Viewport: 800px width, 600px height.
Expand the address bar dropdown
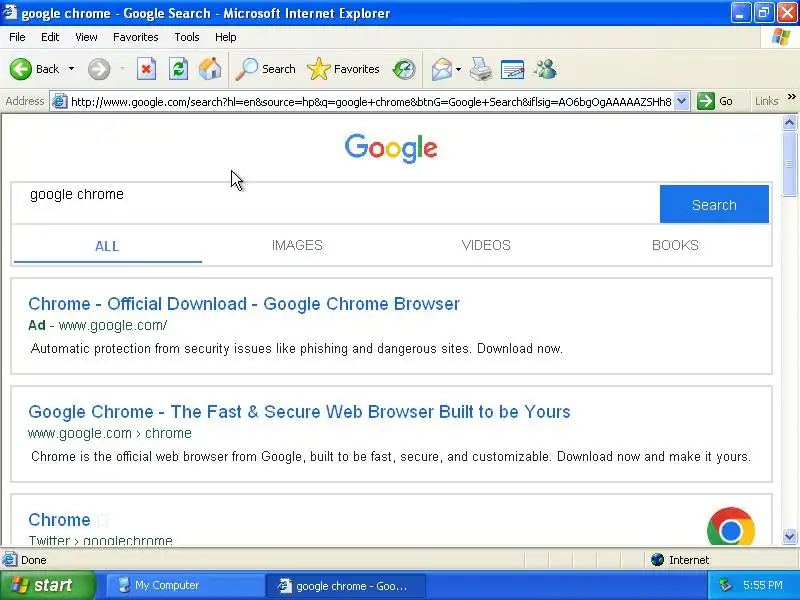682,101
